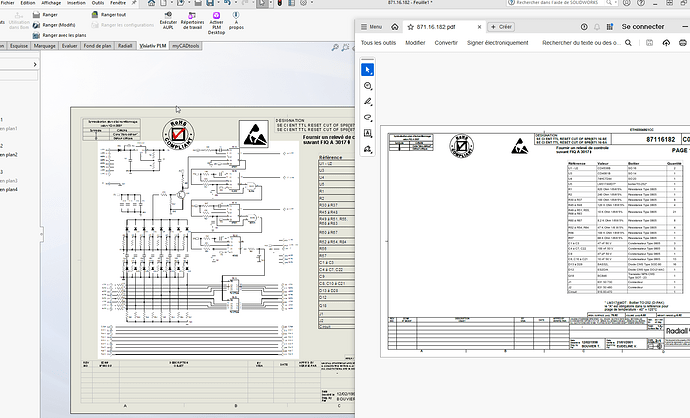Switch to the Marquage tab
The height and width of the screenshot is (418, 690).
click(x=44, y=46)
